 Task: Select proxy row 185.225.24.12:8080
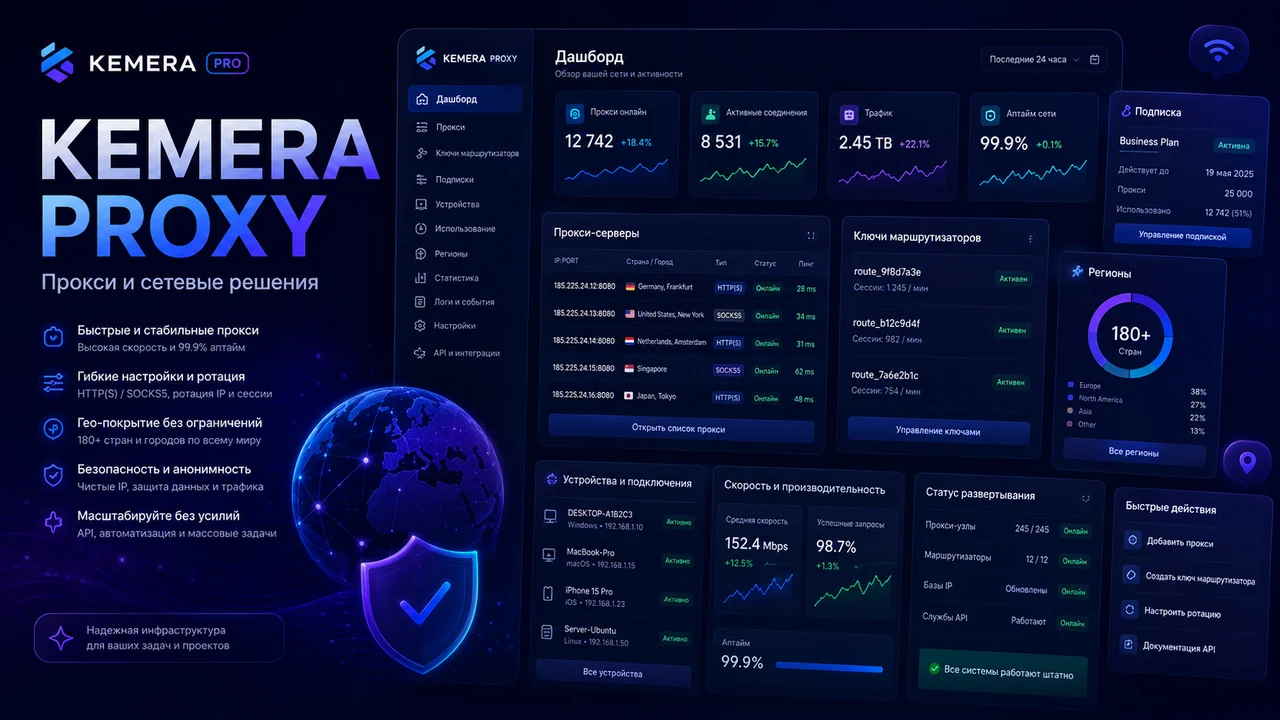click(686, 288)
